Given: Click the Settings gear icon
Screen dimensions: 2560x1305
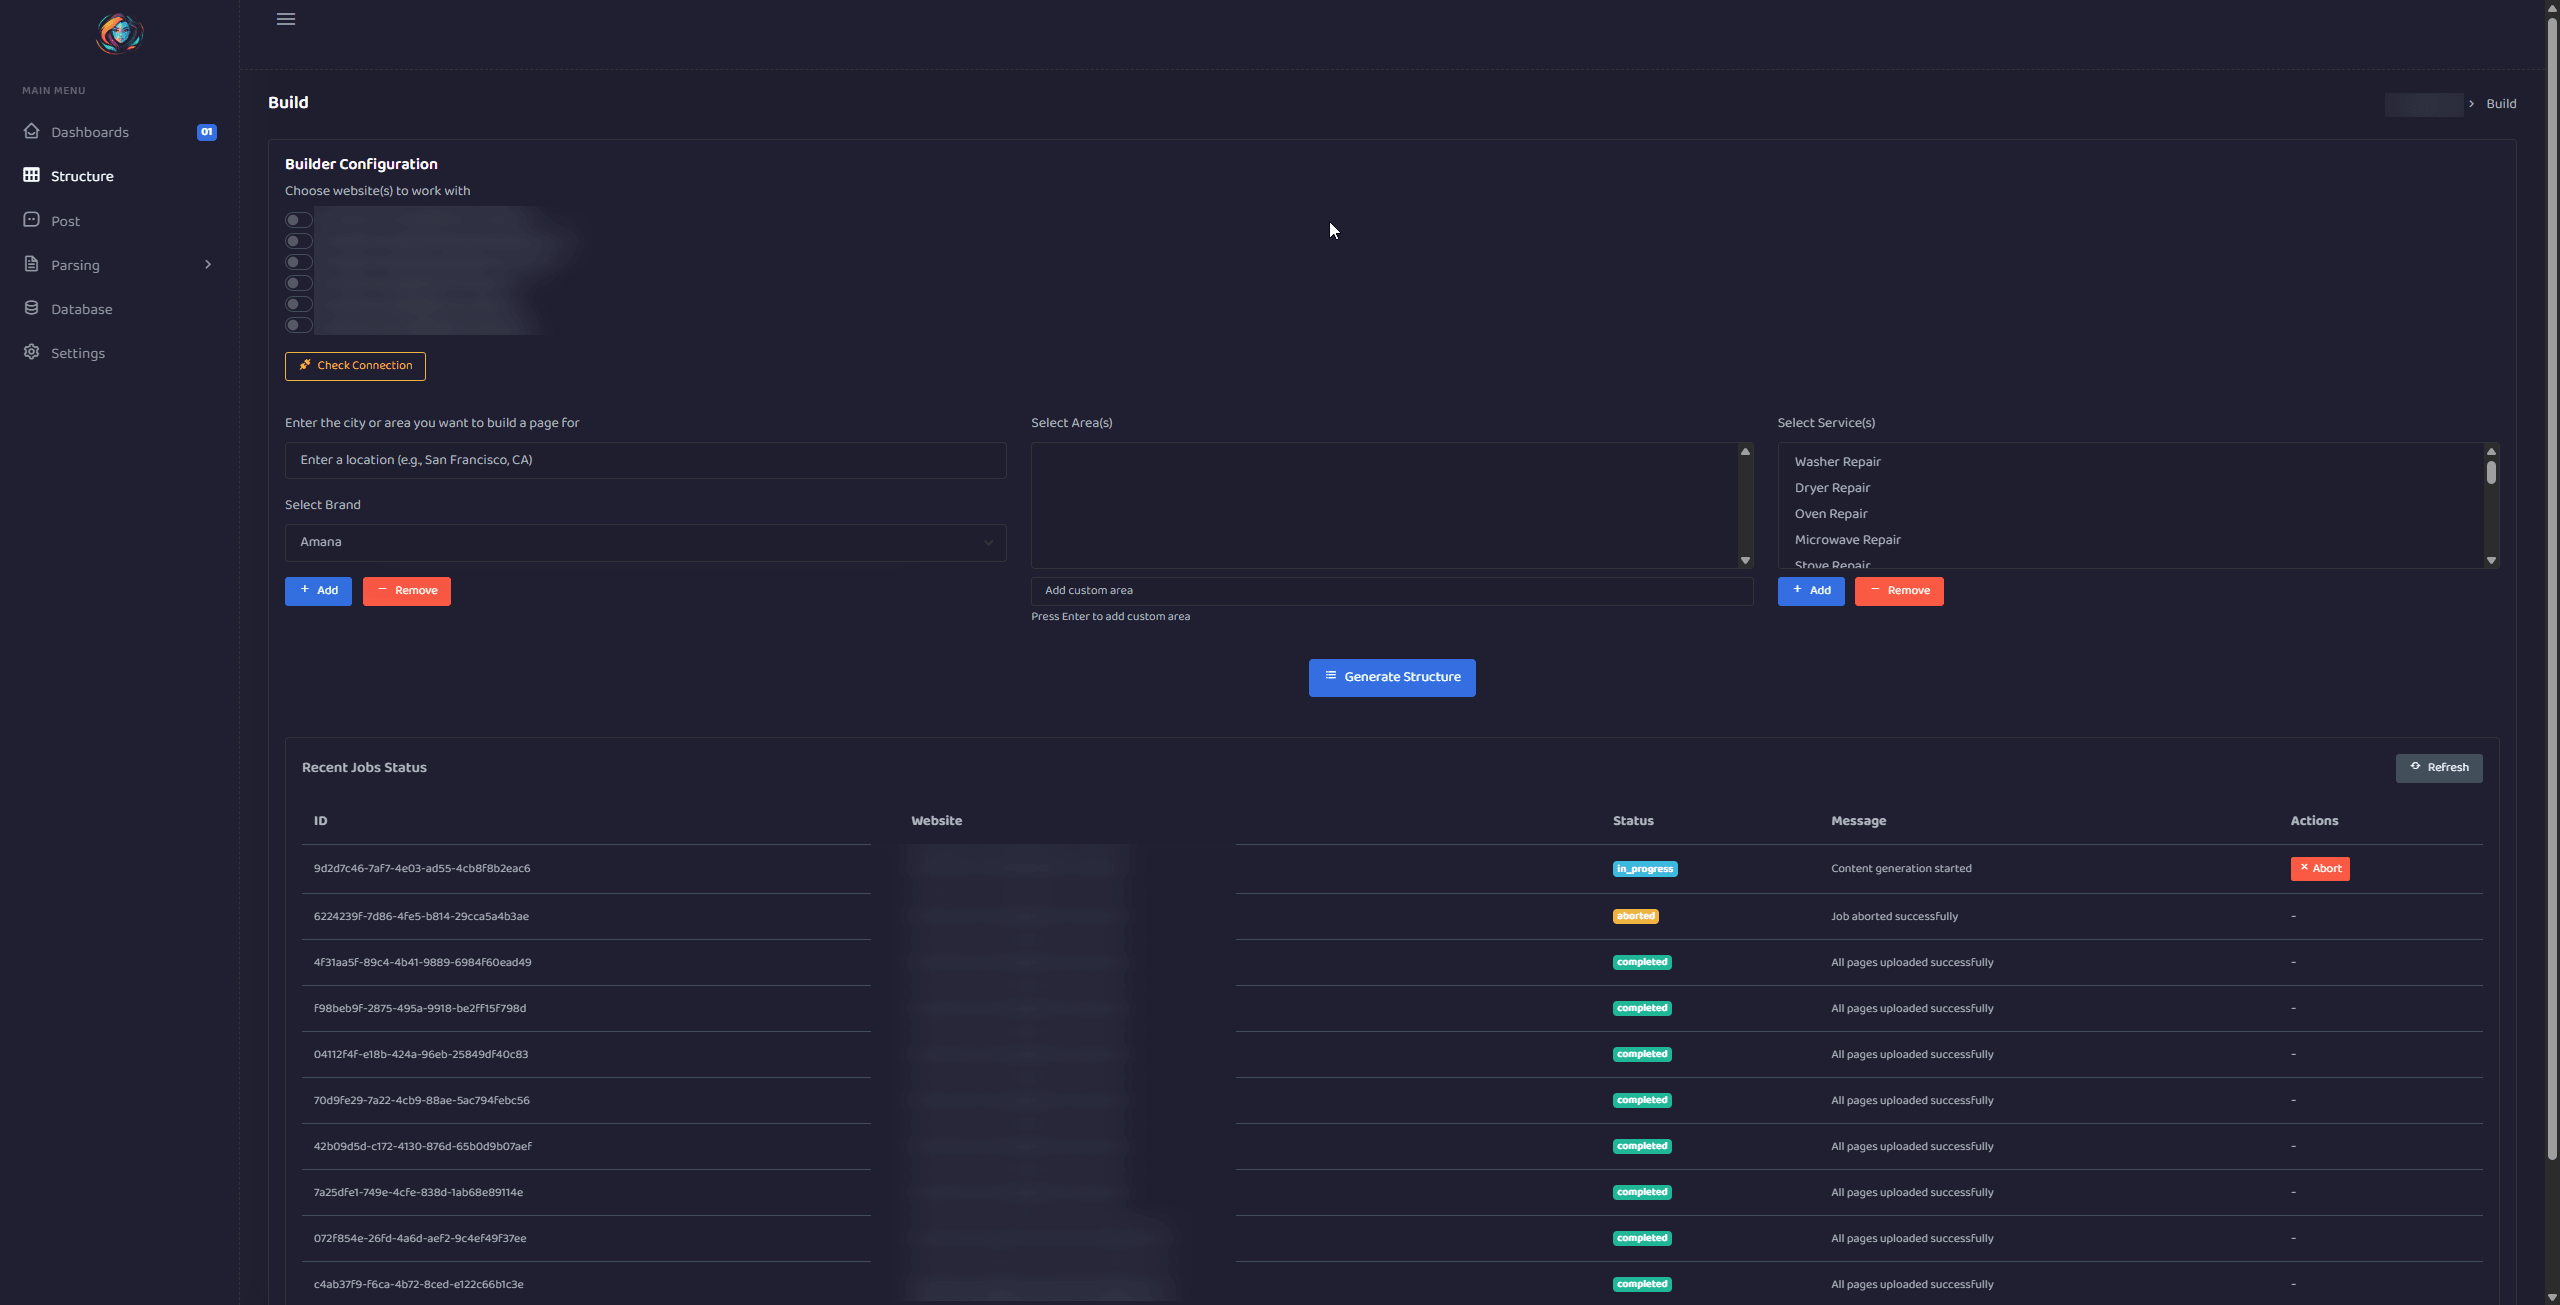Looking at the screenshot, I should pos(31,352).
